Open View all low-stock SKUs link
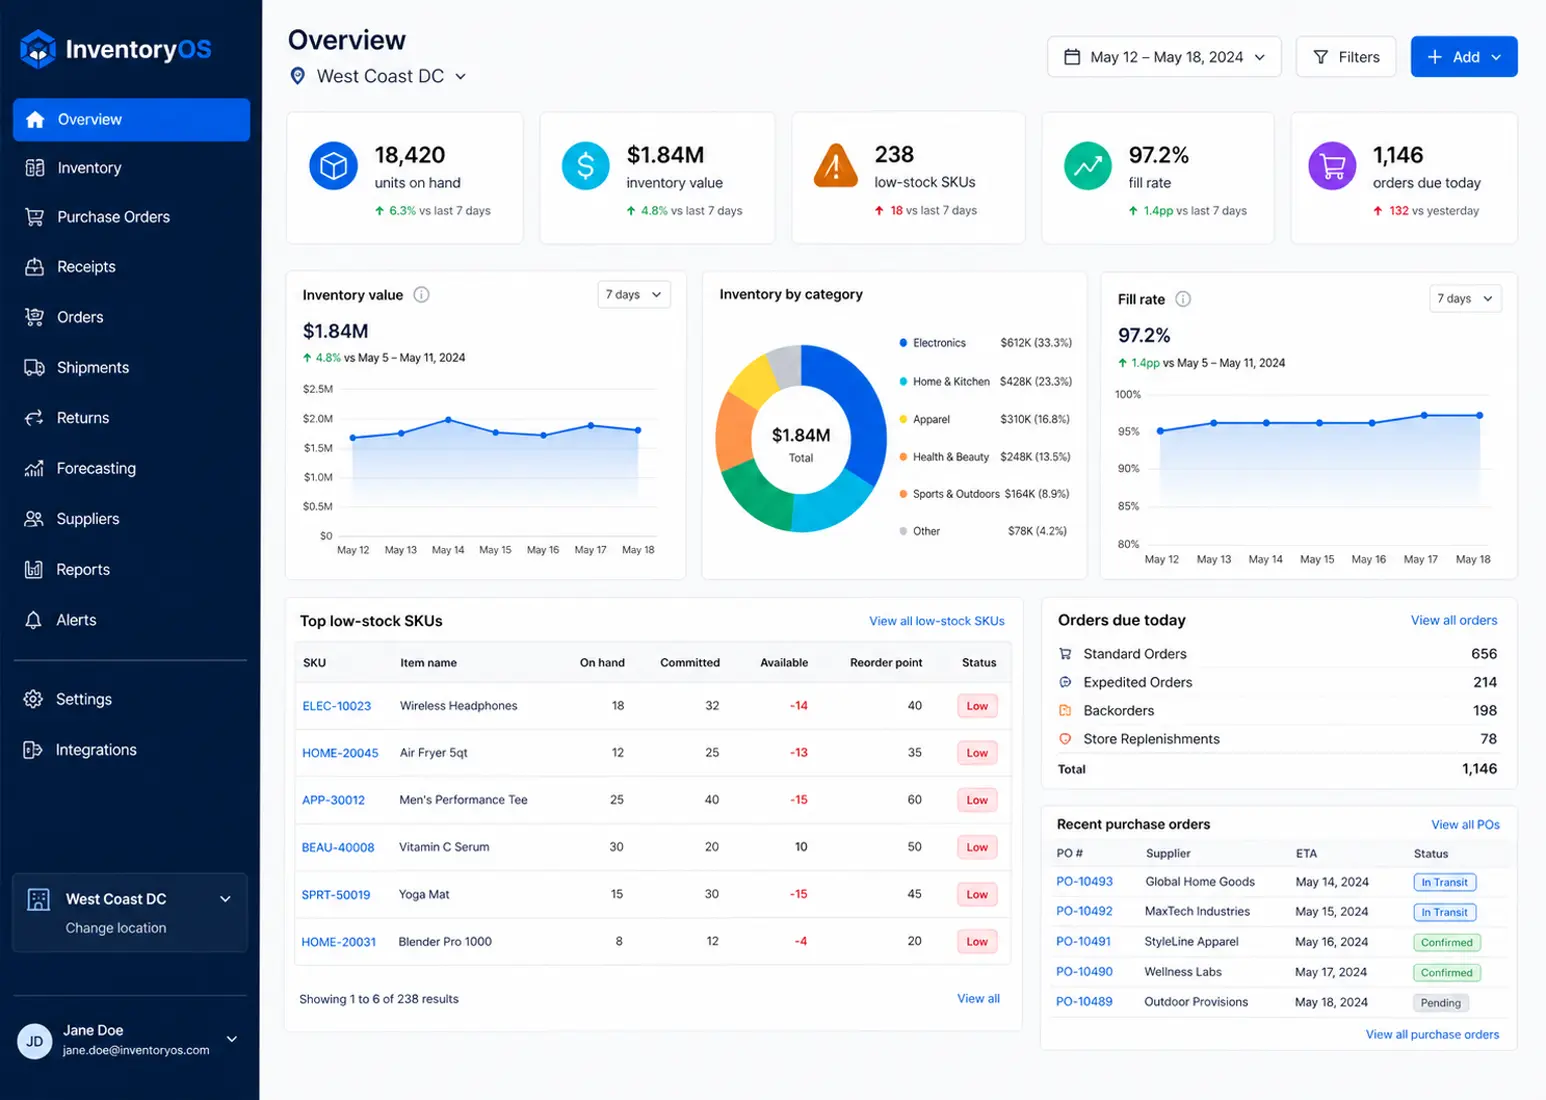Image resolution: width=1546 pixels, height=1100 pixels. (937, 621)
